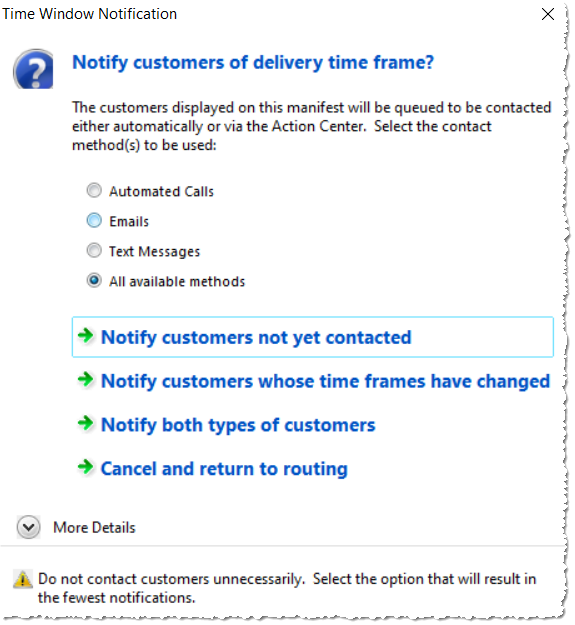Image resolution: width=575 pixels, height=625 pixels.
Task: Click green arrow beside 'Notify both types of customers'
Action: 86,423
